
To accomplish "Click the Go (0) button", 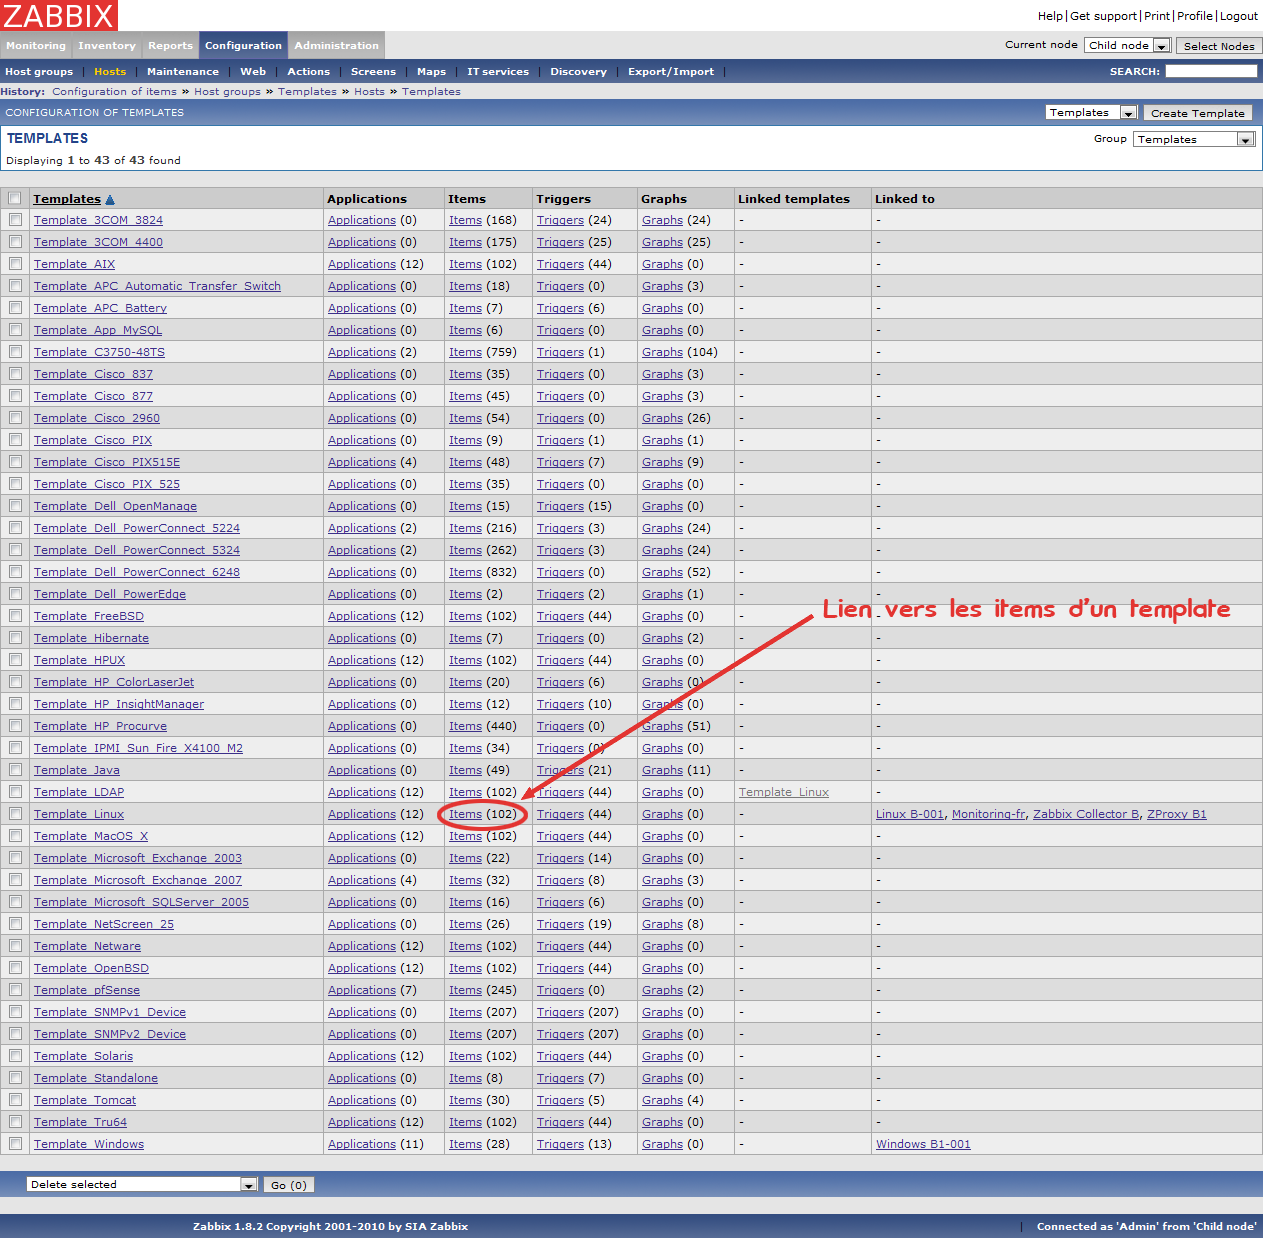I will pos(289,1185).
